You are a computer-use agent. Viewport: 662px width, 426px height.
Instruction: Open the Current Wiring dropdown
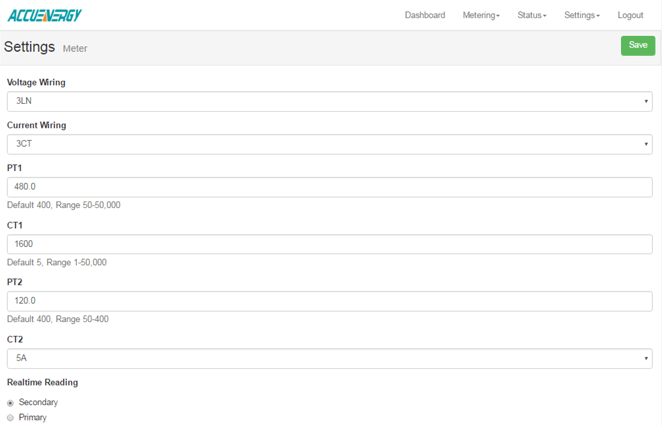coord(329,144)
